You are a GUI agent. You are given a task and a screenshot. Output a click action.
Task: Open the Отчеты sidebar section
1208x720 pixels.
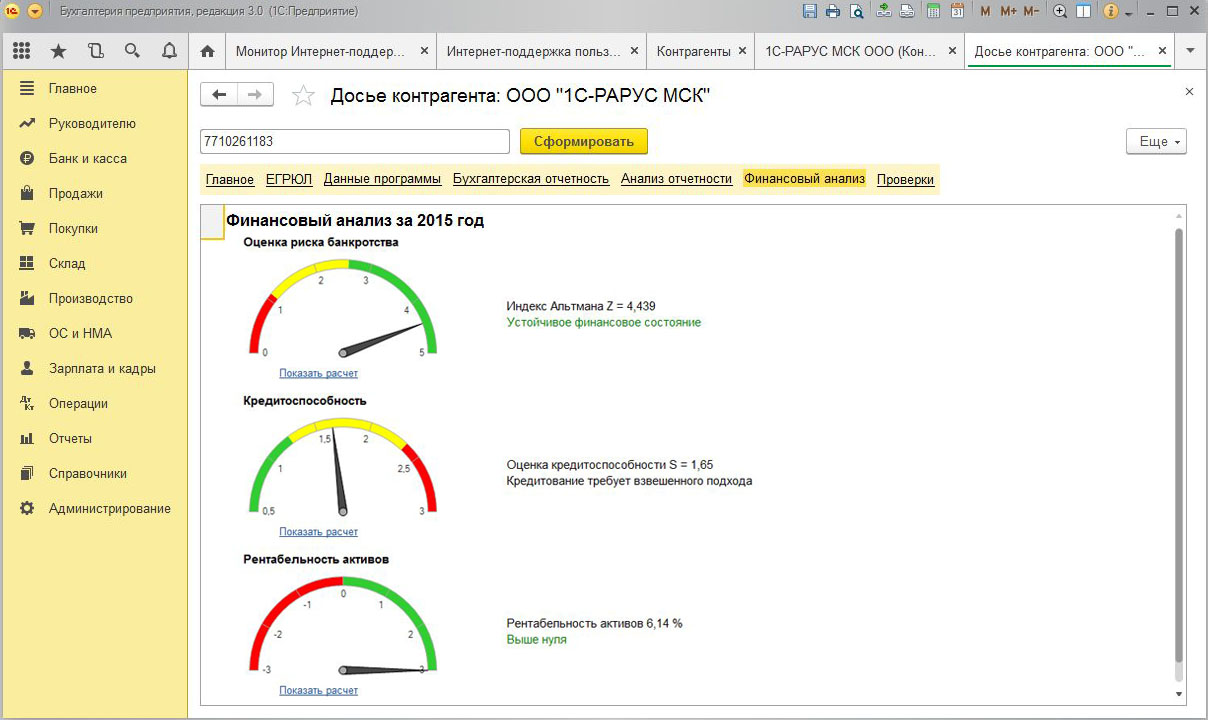tap(94, 439)
